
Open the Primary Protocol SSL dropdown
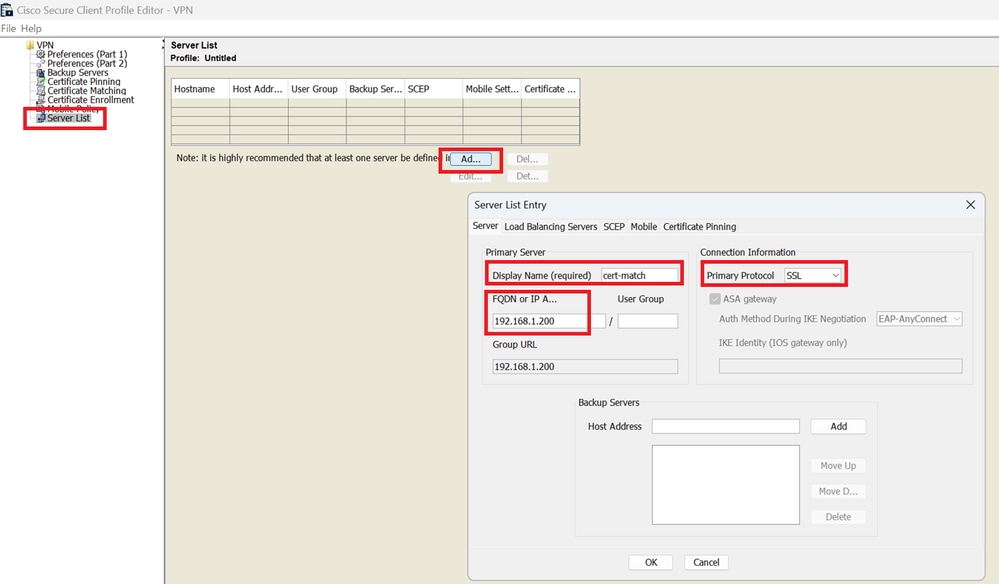pos(812,275)
